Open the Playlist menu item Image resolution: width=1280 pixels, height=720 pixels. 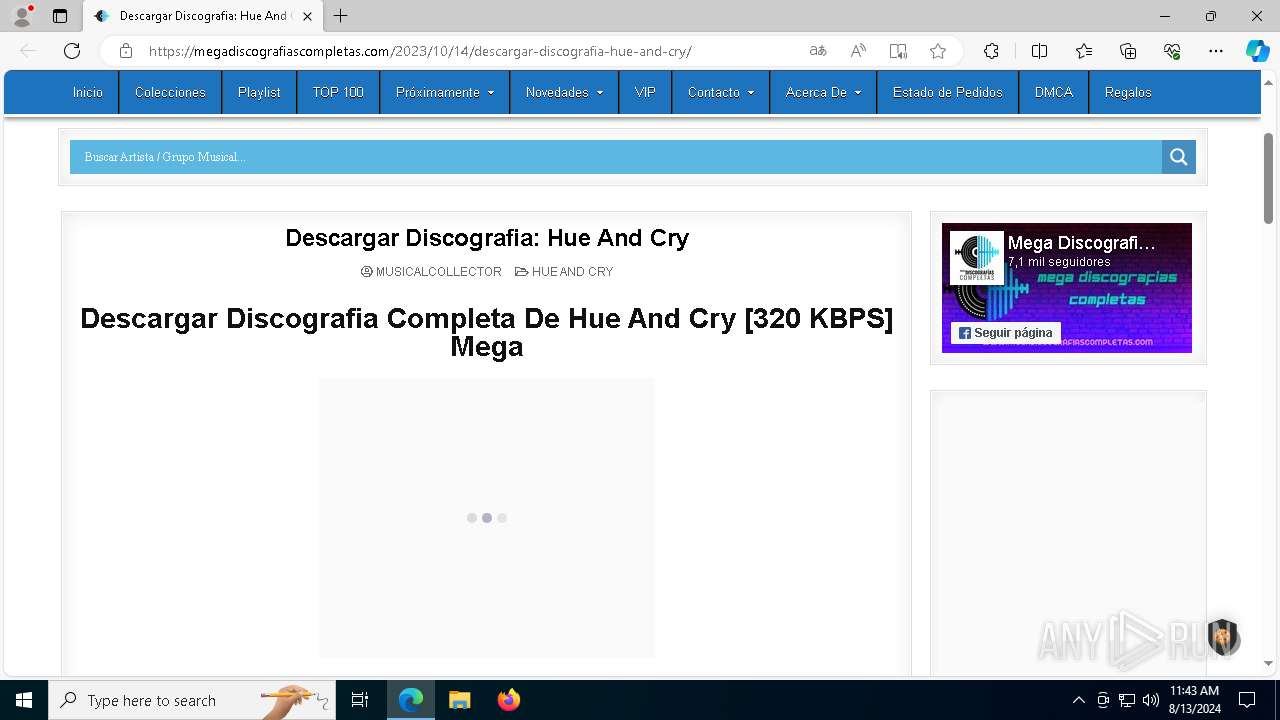(259, 92)
